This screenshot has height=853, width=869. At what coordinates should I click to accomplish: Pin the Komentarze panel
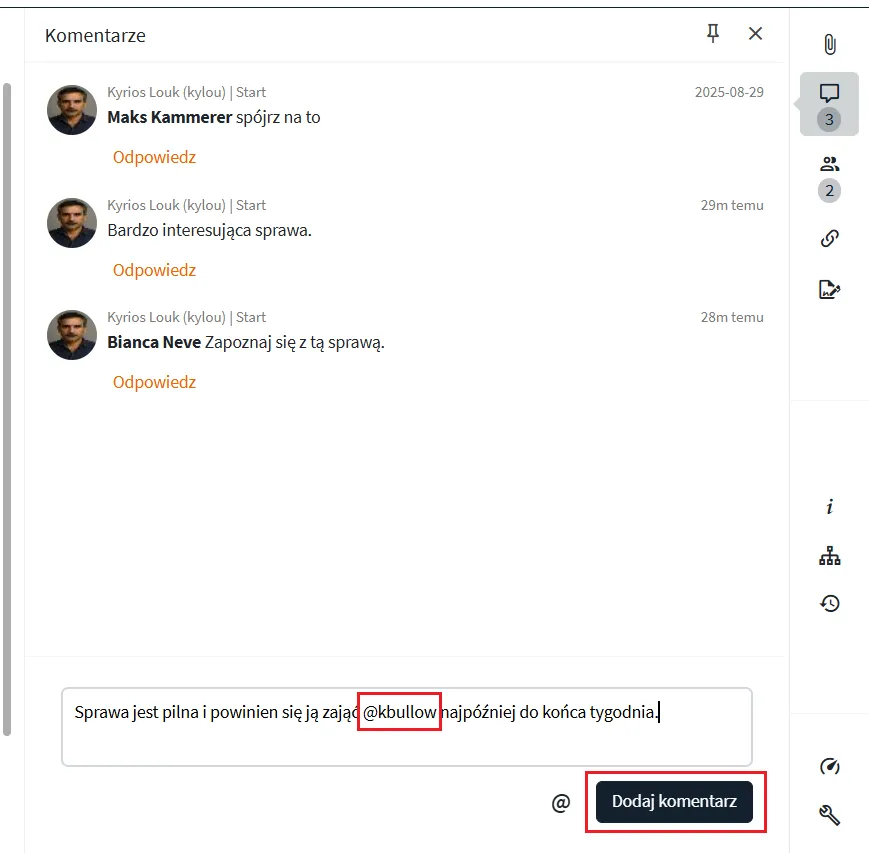click(713, 34)
